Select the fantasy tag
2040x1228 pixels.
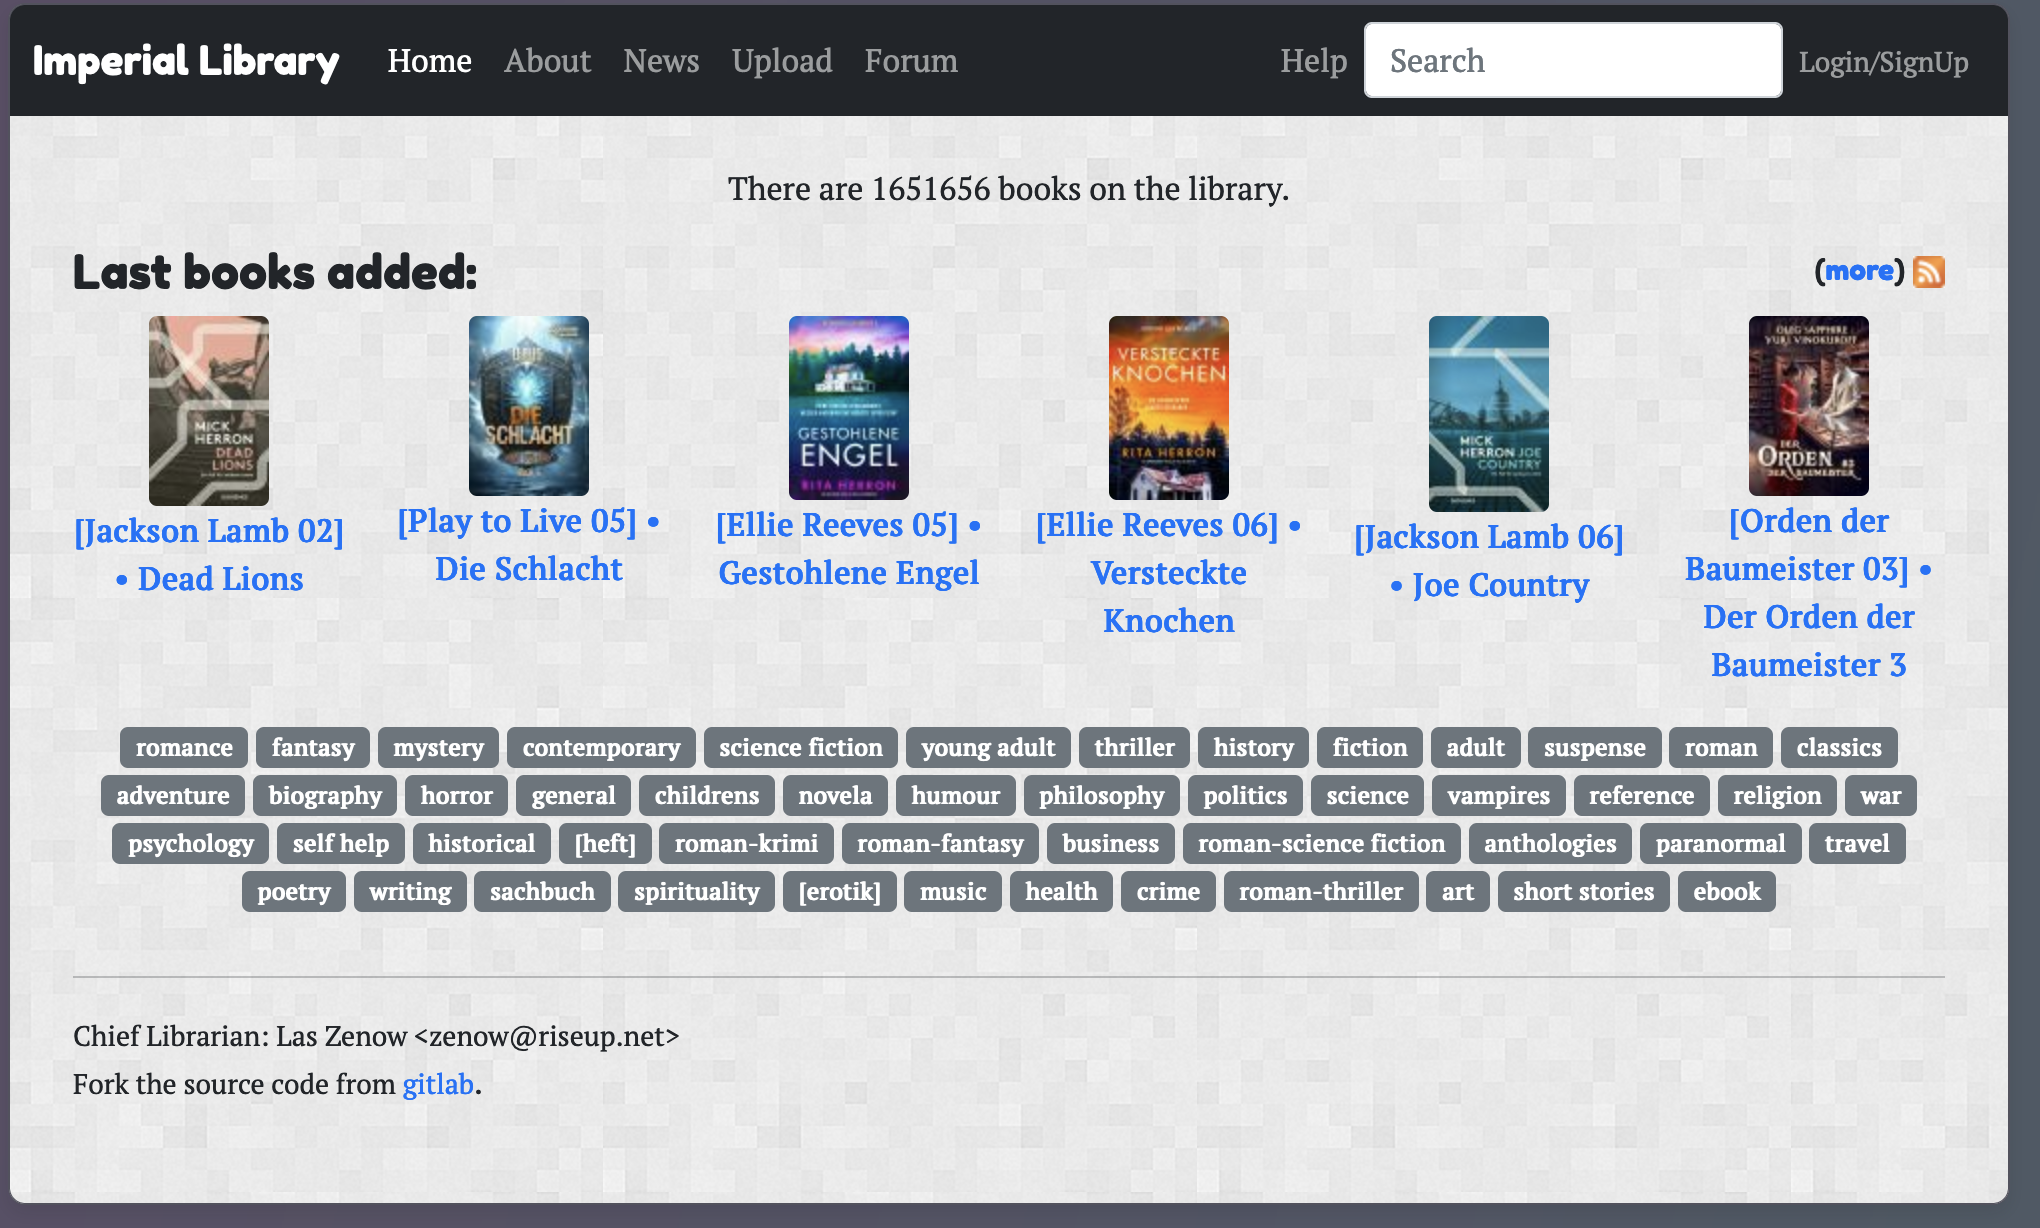(313, 747)
